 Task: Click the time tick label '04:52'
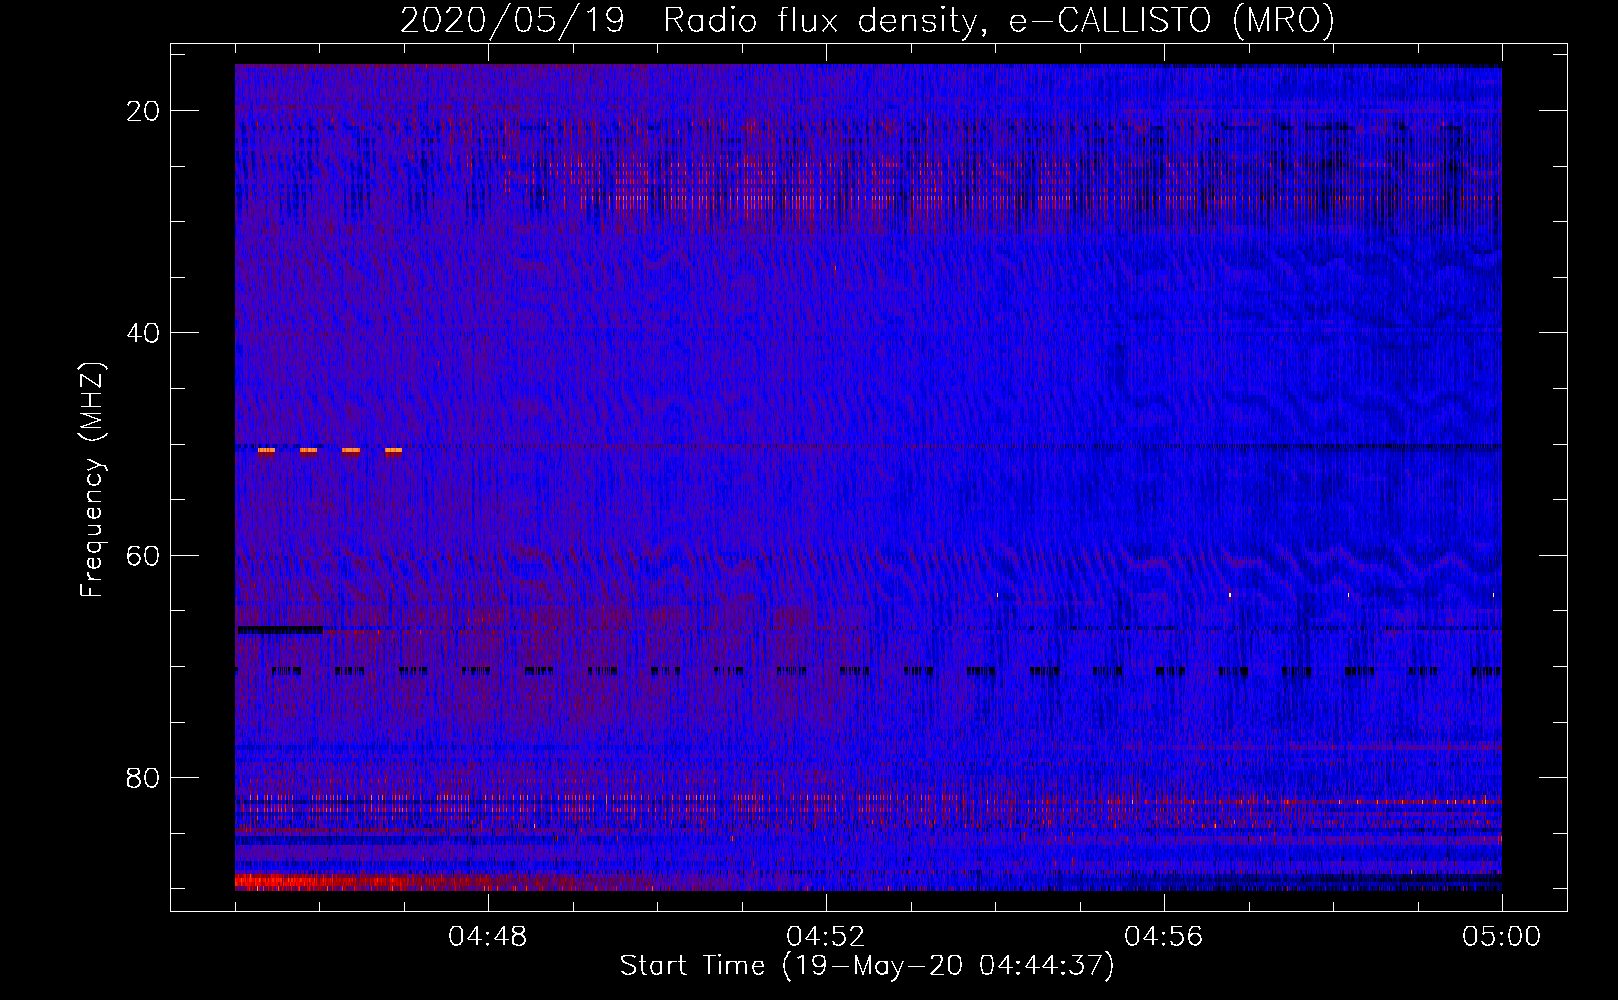(x=826, y=937)
